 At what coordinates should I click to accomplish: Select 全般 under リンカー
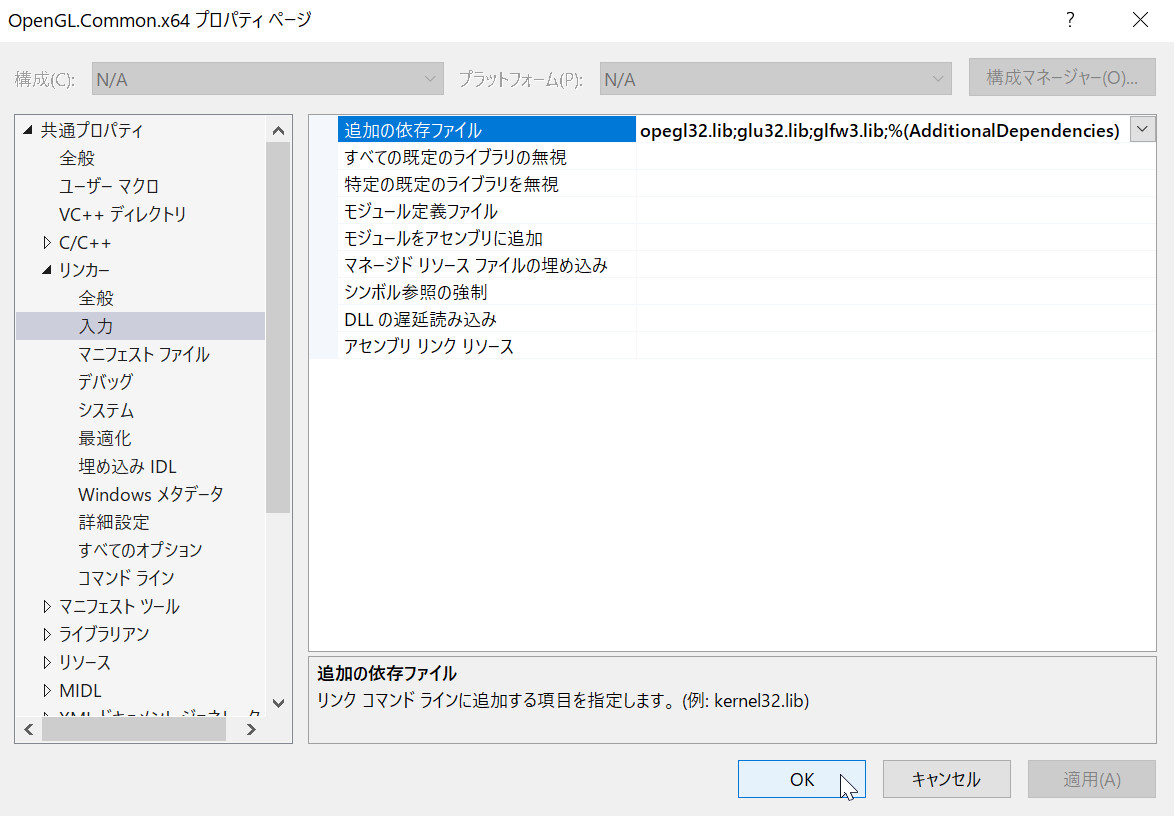(x=96, y=298)
